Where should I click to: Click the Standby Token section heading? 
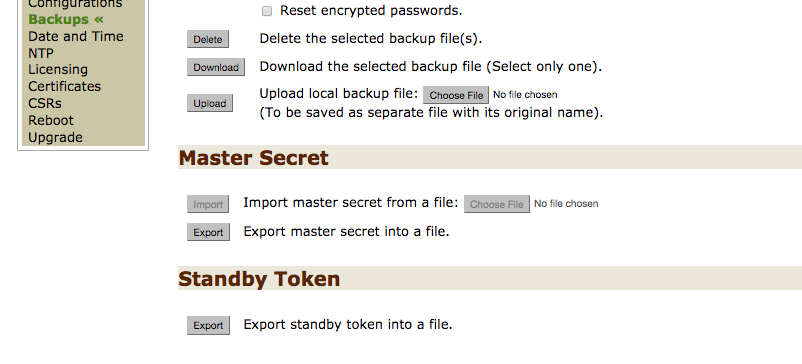point(259,279)
